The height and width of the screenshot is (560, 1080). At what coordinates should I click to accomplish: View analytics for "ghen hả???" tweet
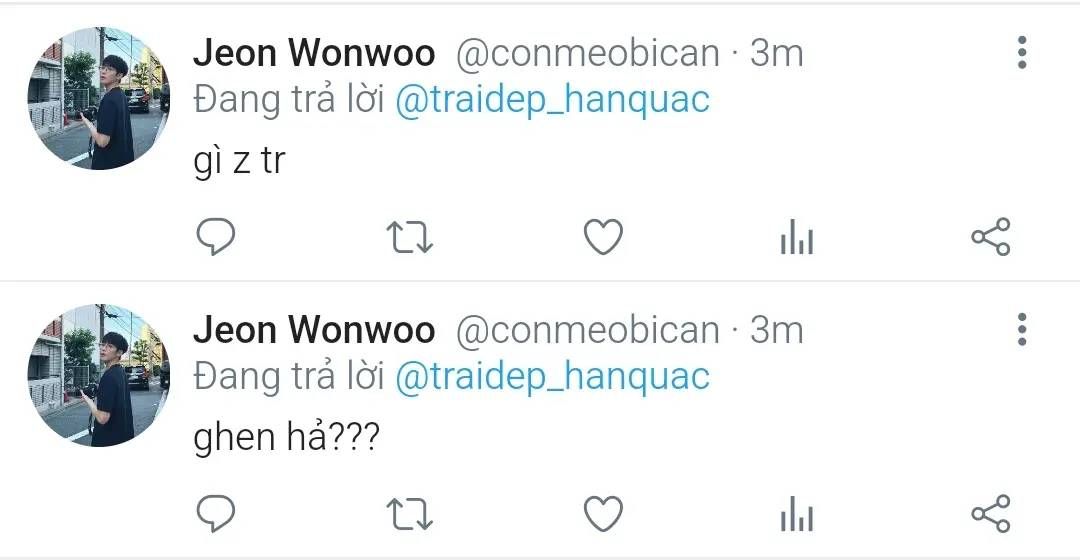point(797,514)
